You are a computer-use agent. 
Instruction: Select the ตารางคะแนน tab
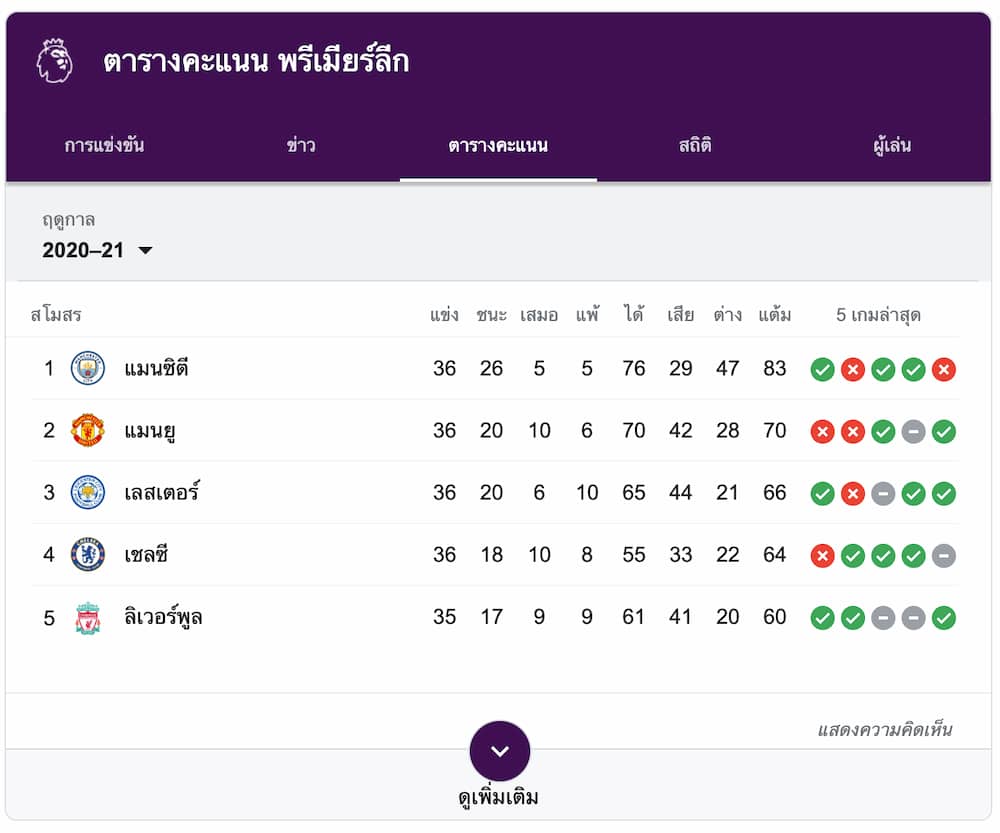click(498, 145)
